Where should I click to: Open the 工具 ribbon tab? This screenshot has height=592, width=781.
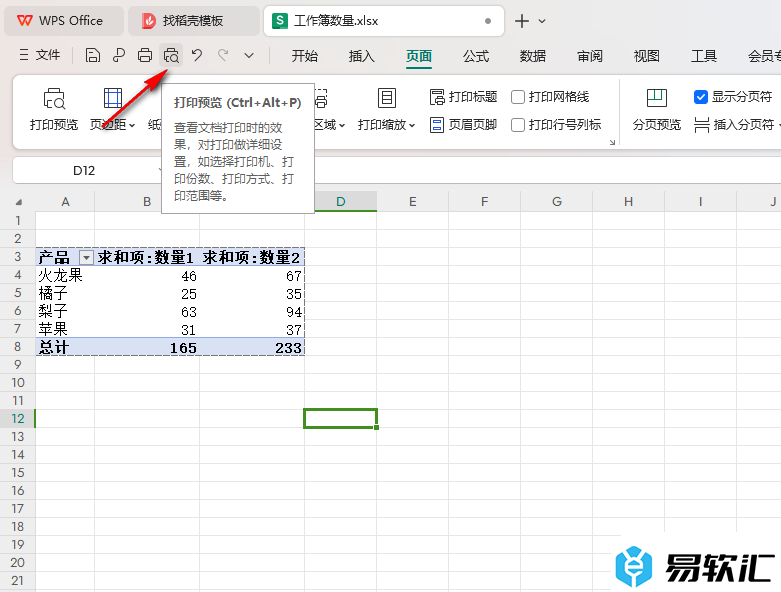coord(703,56)
